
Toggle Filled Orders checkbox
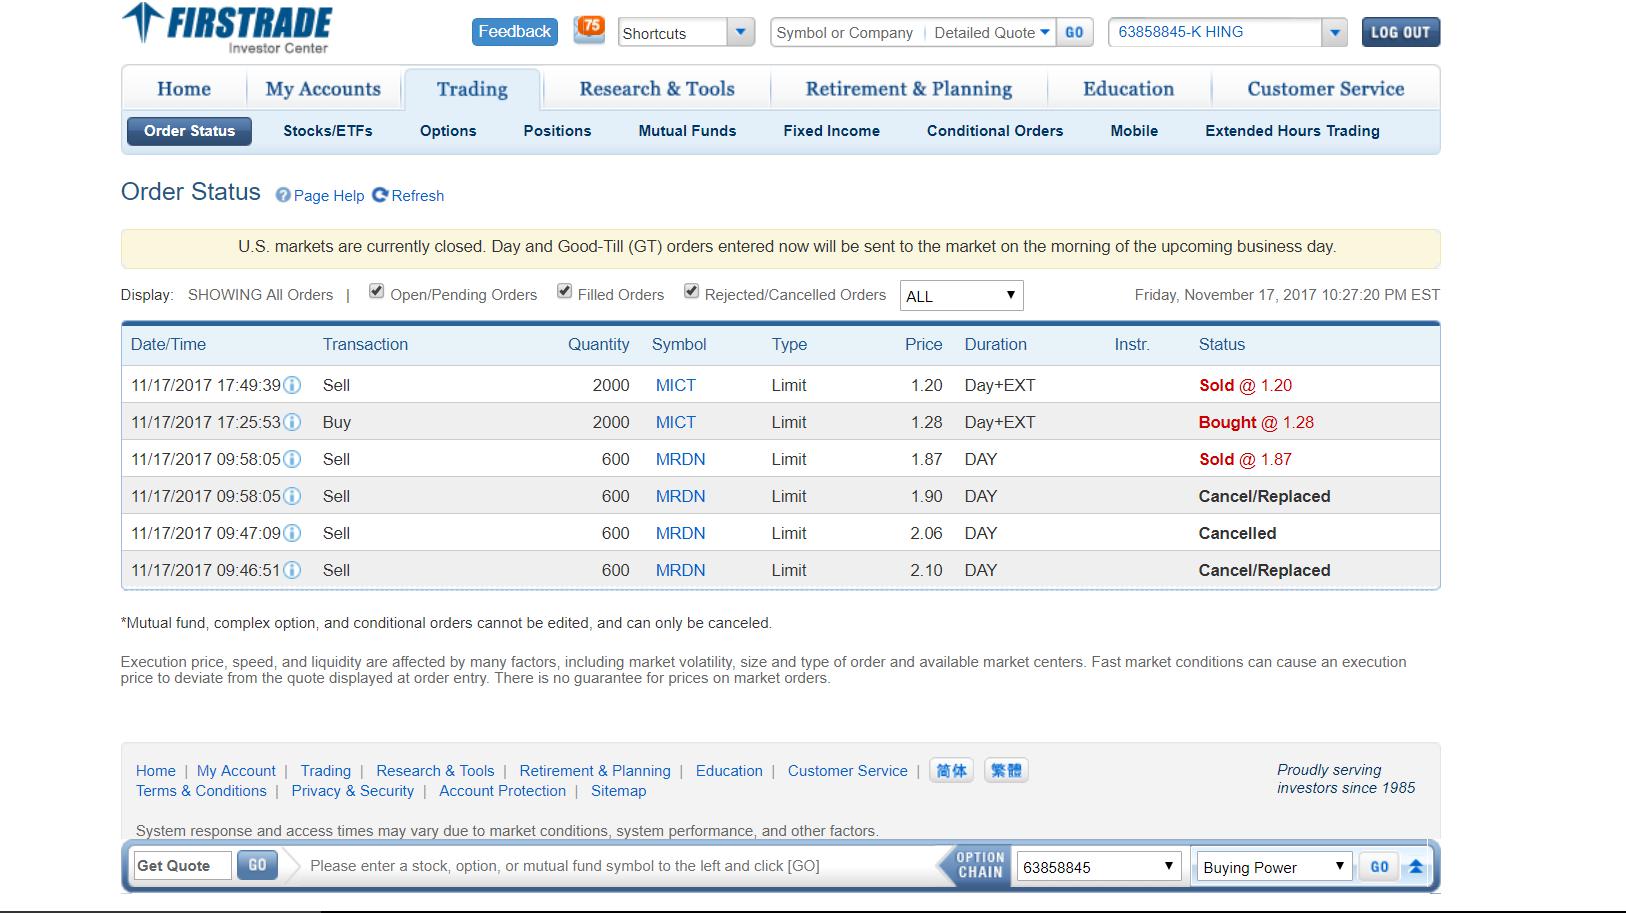coord(564,291)
